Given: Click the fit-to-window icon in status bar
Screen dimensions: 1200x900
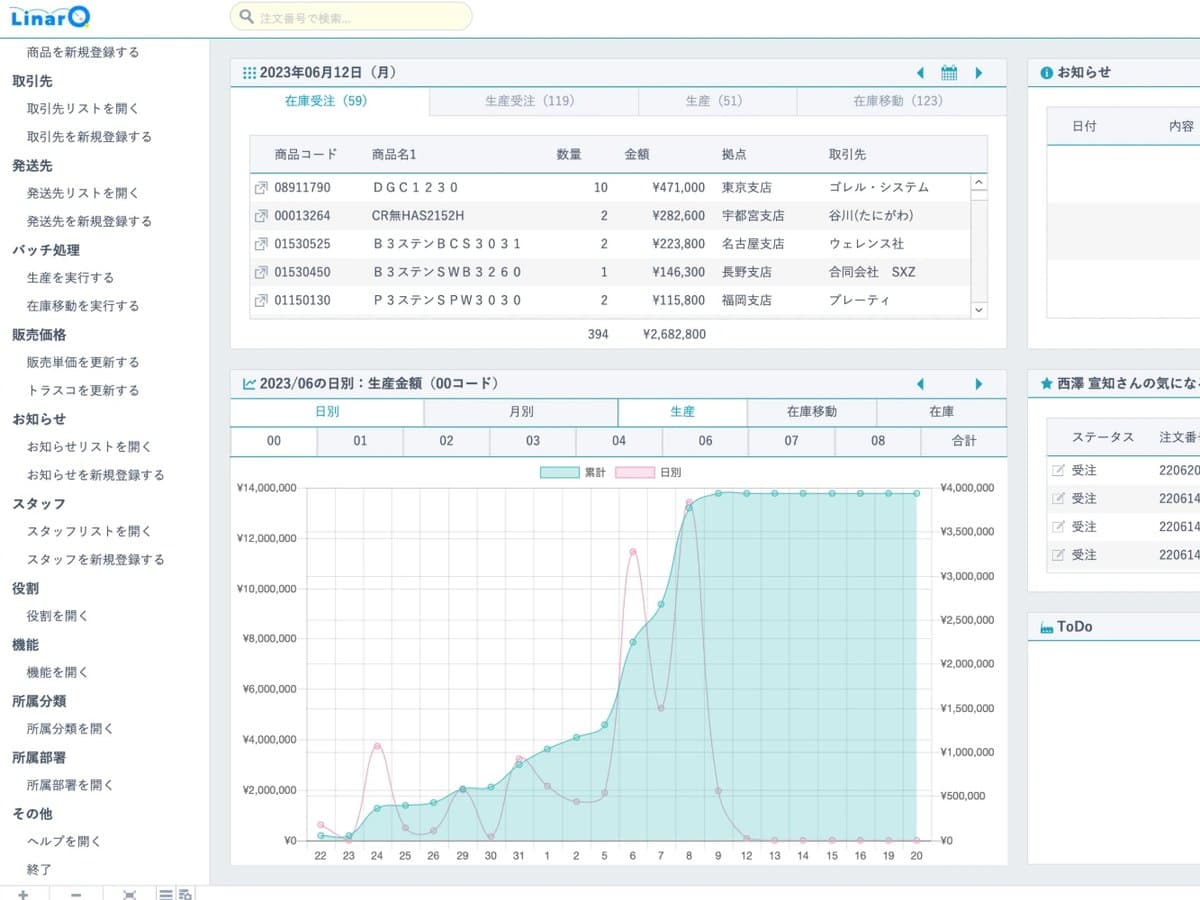Looking at the screenshot, I should [x=129, y=893].
